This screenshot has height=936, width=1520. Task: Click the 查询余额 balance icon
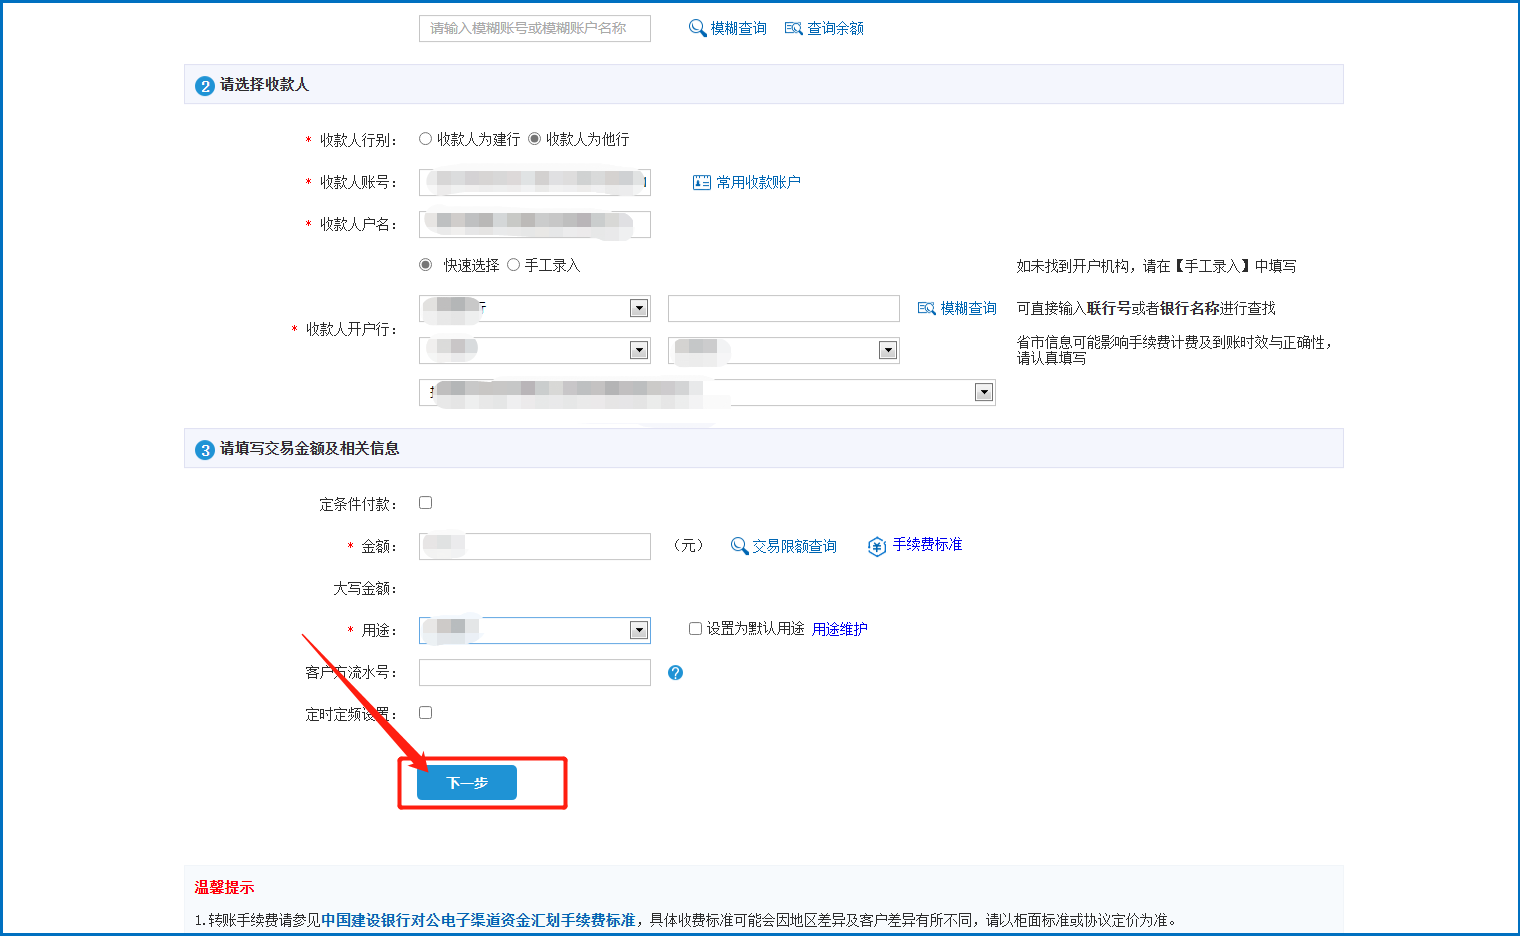(x=794, y=28)
